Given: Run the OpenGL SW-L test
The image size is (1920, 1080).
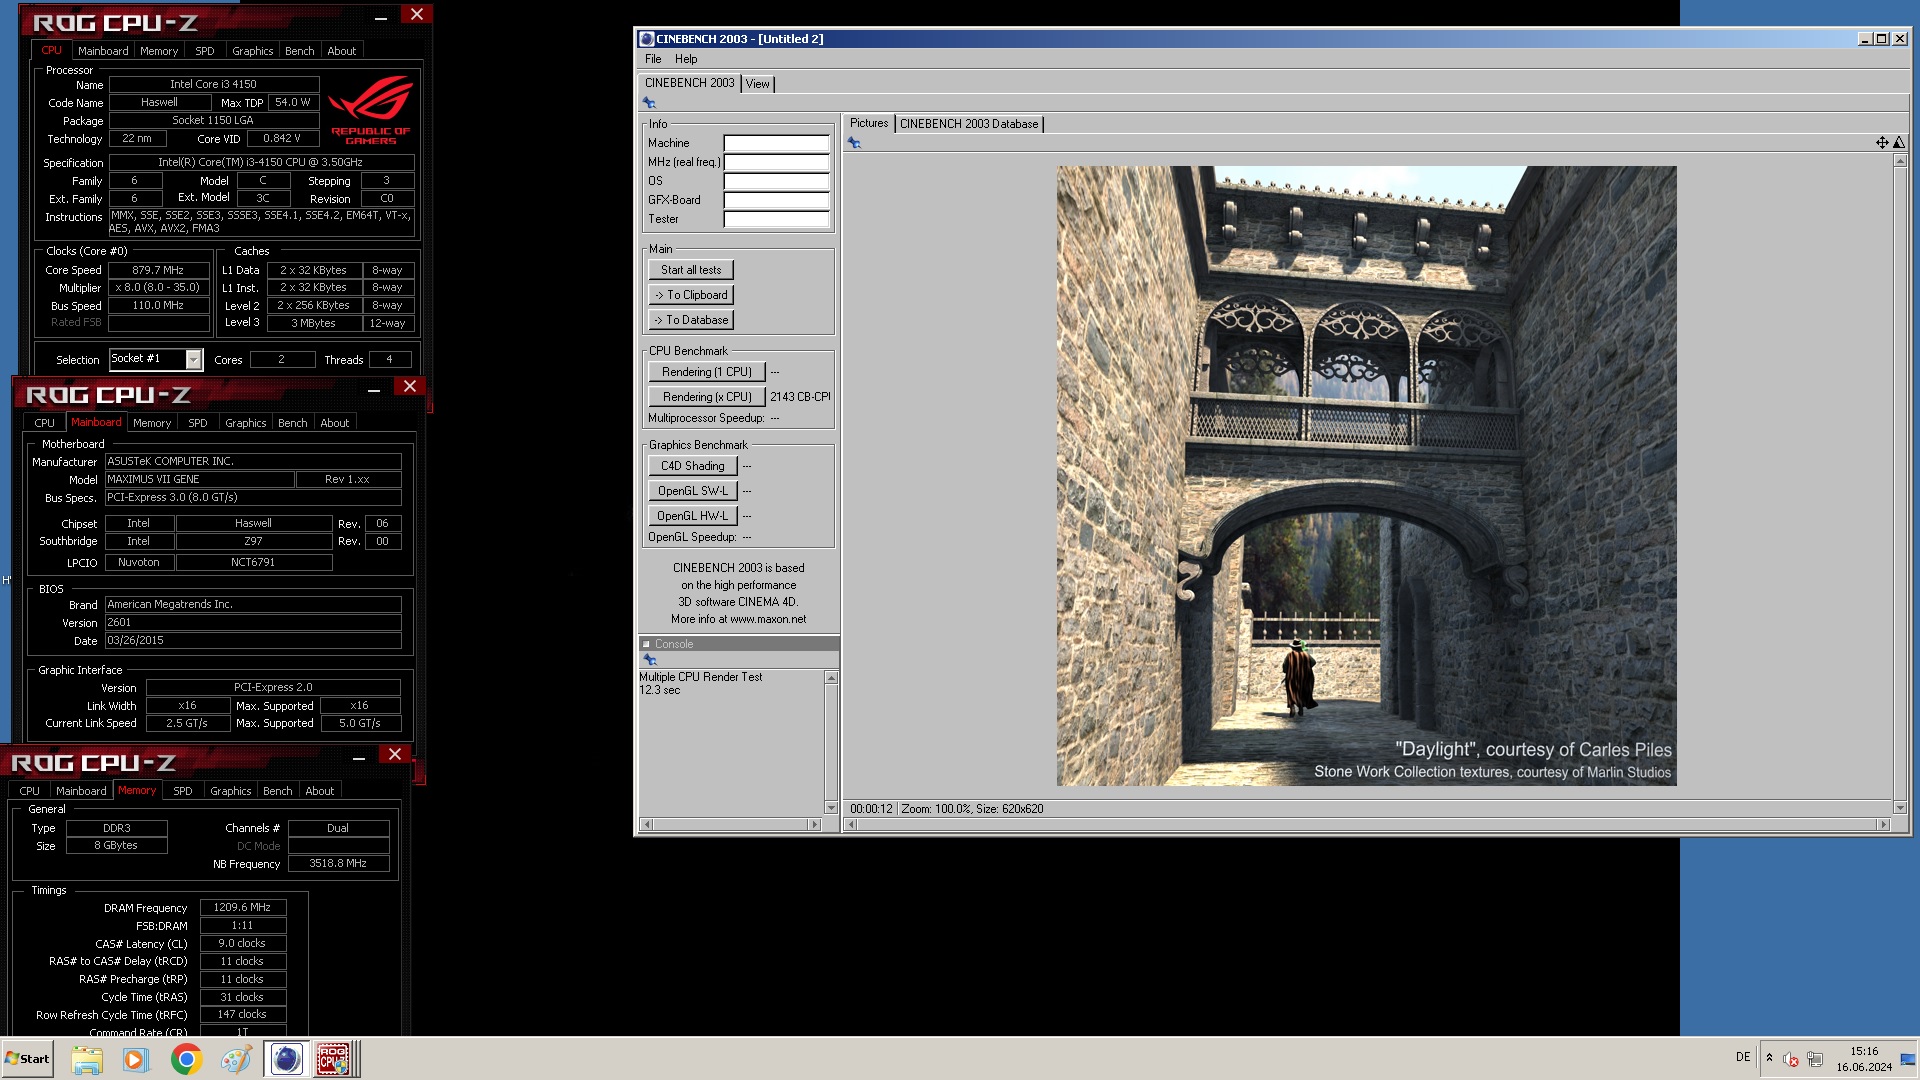Looking at the screenshot, I should [693, 491].
